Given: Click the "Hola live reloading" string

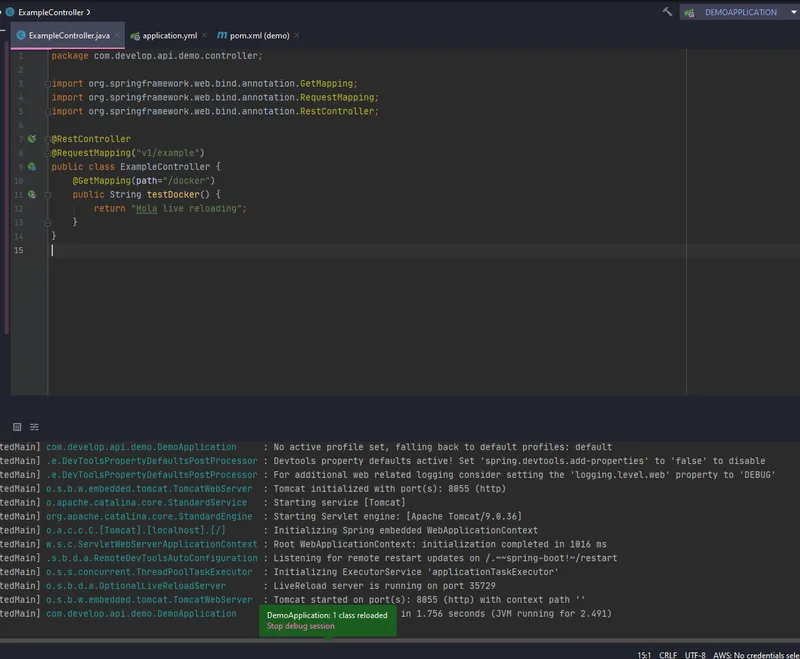Looking at the screenshot, I should (186, 209).
